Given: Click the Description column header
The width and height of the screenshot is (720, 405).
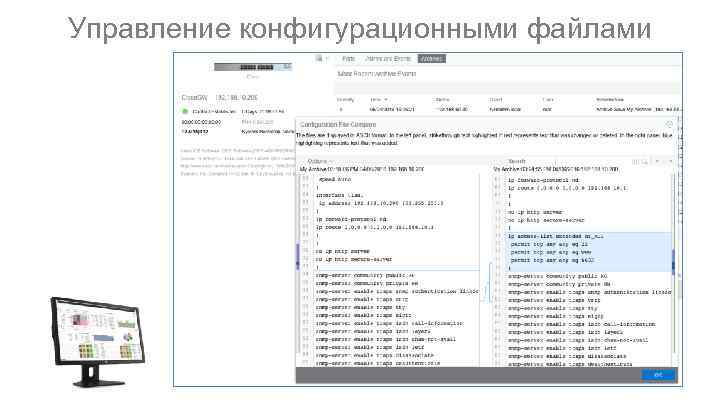Looking at the screenshot, I should click(610, 100).
